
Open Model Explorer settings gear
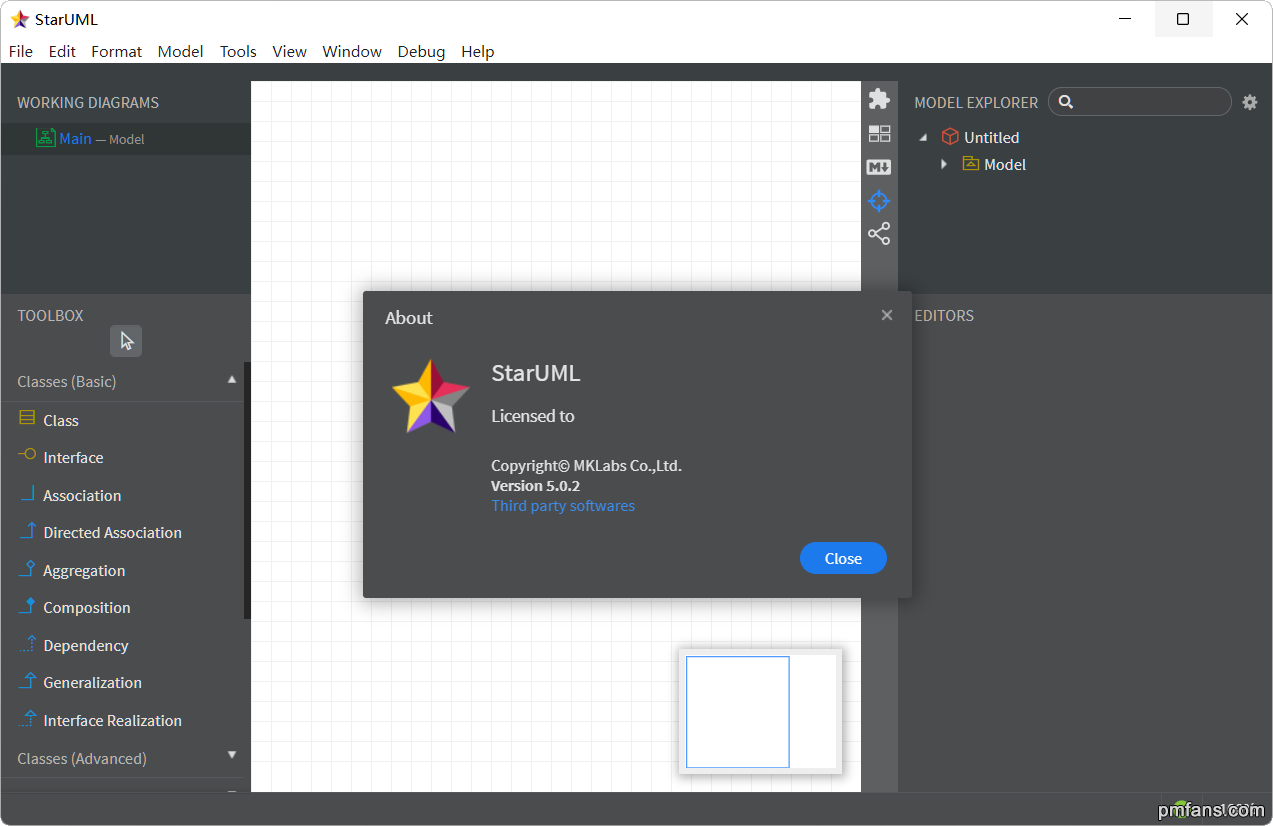tap(1250, 102)
